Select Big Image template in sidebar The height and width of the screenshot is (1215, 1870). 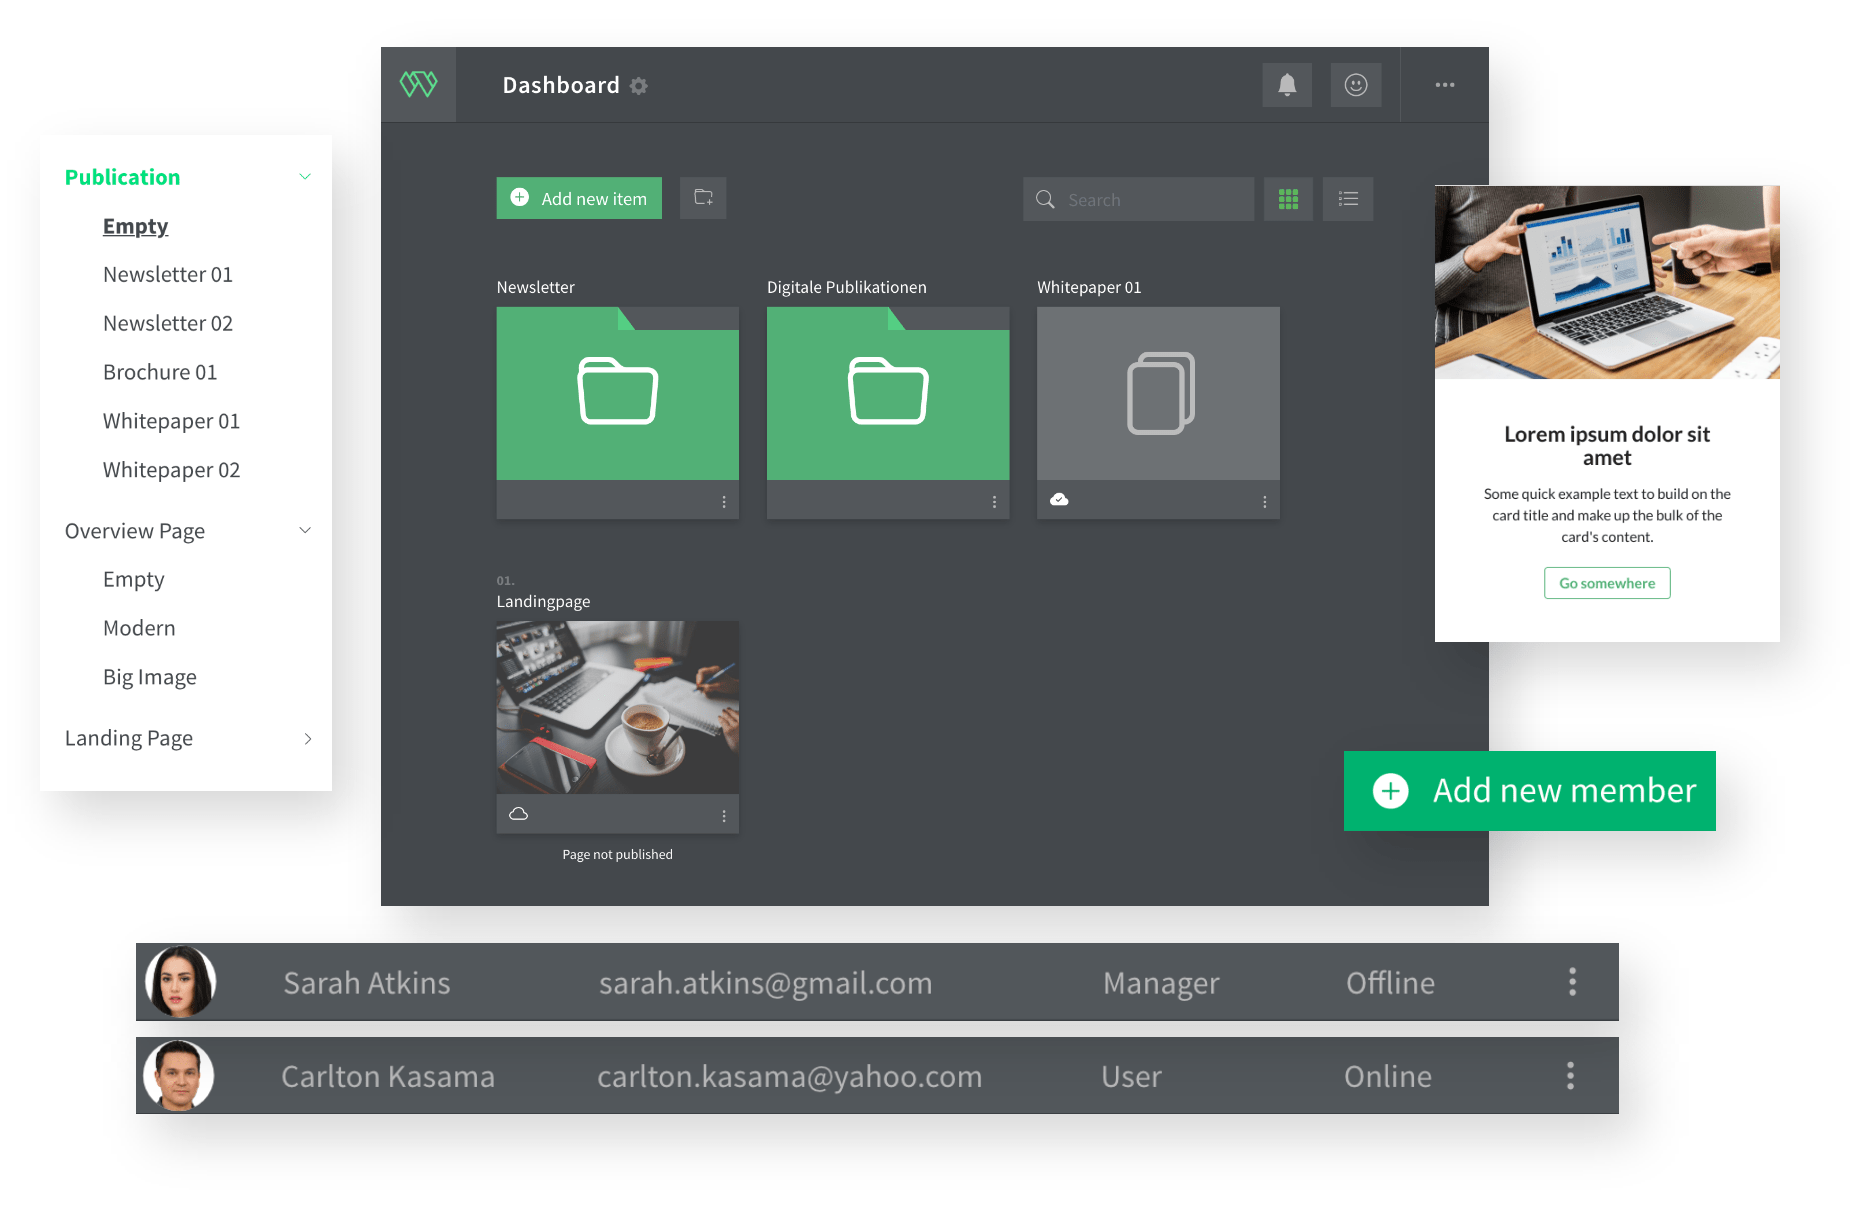[150, 677]
